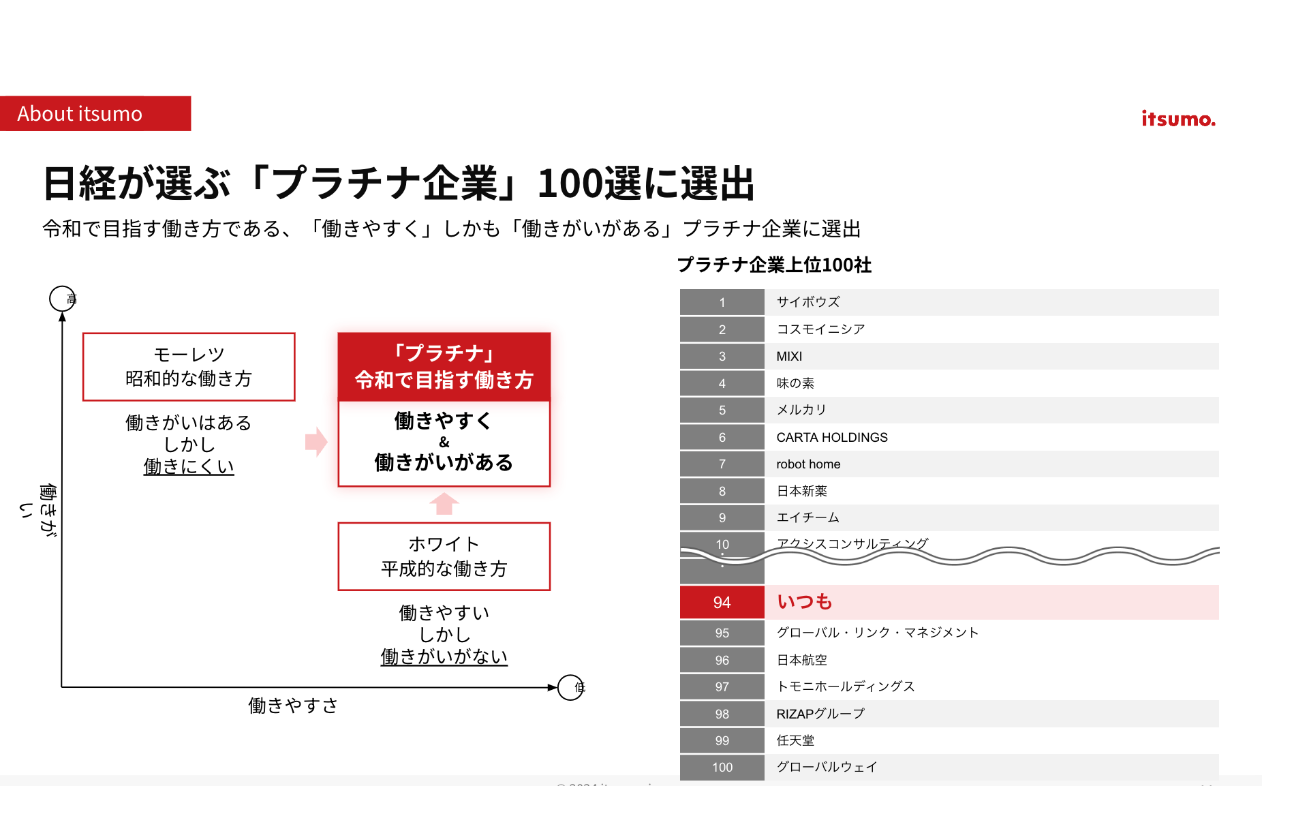Select the red "About itsumo" label

95,114
